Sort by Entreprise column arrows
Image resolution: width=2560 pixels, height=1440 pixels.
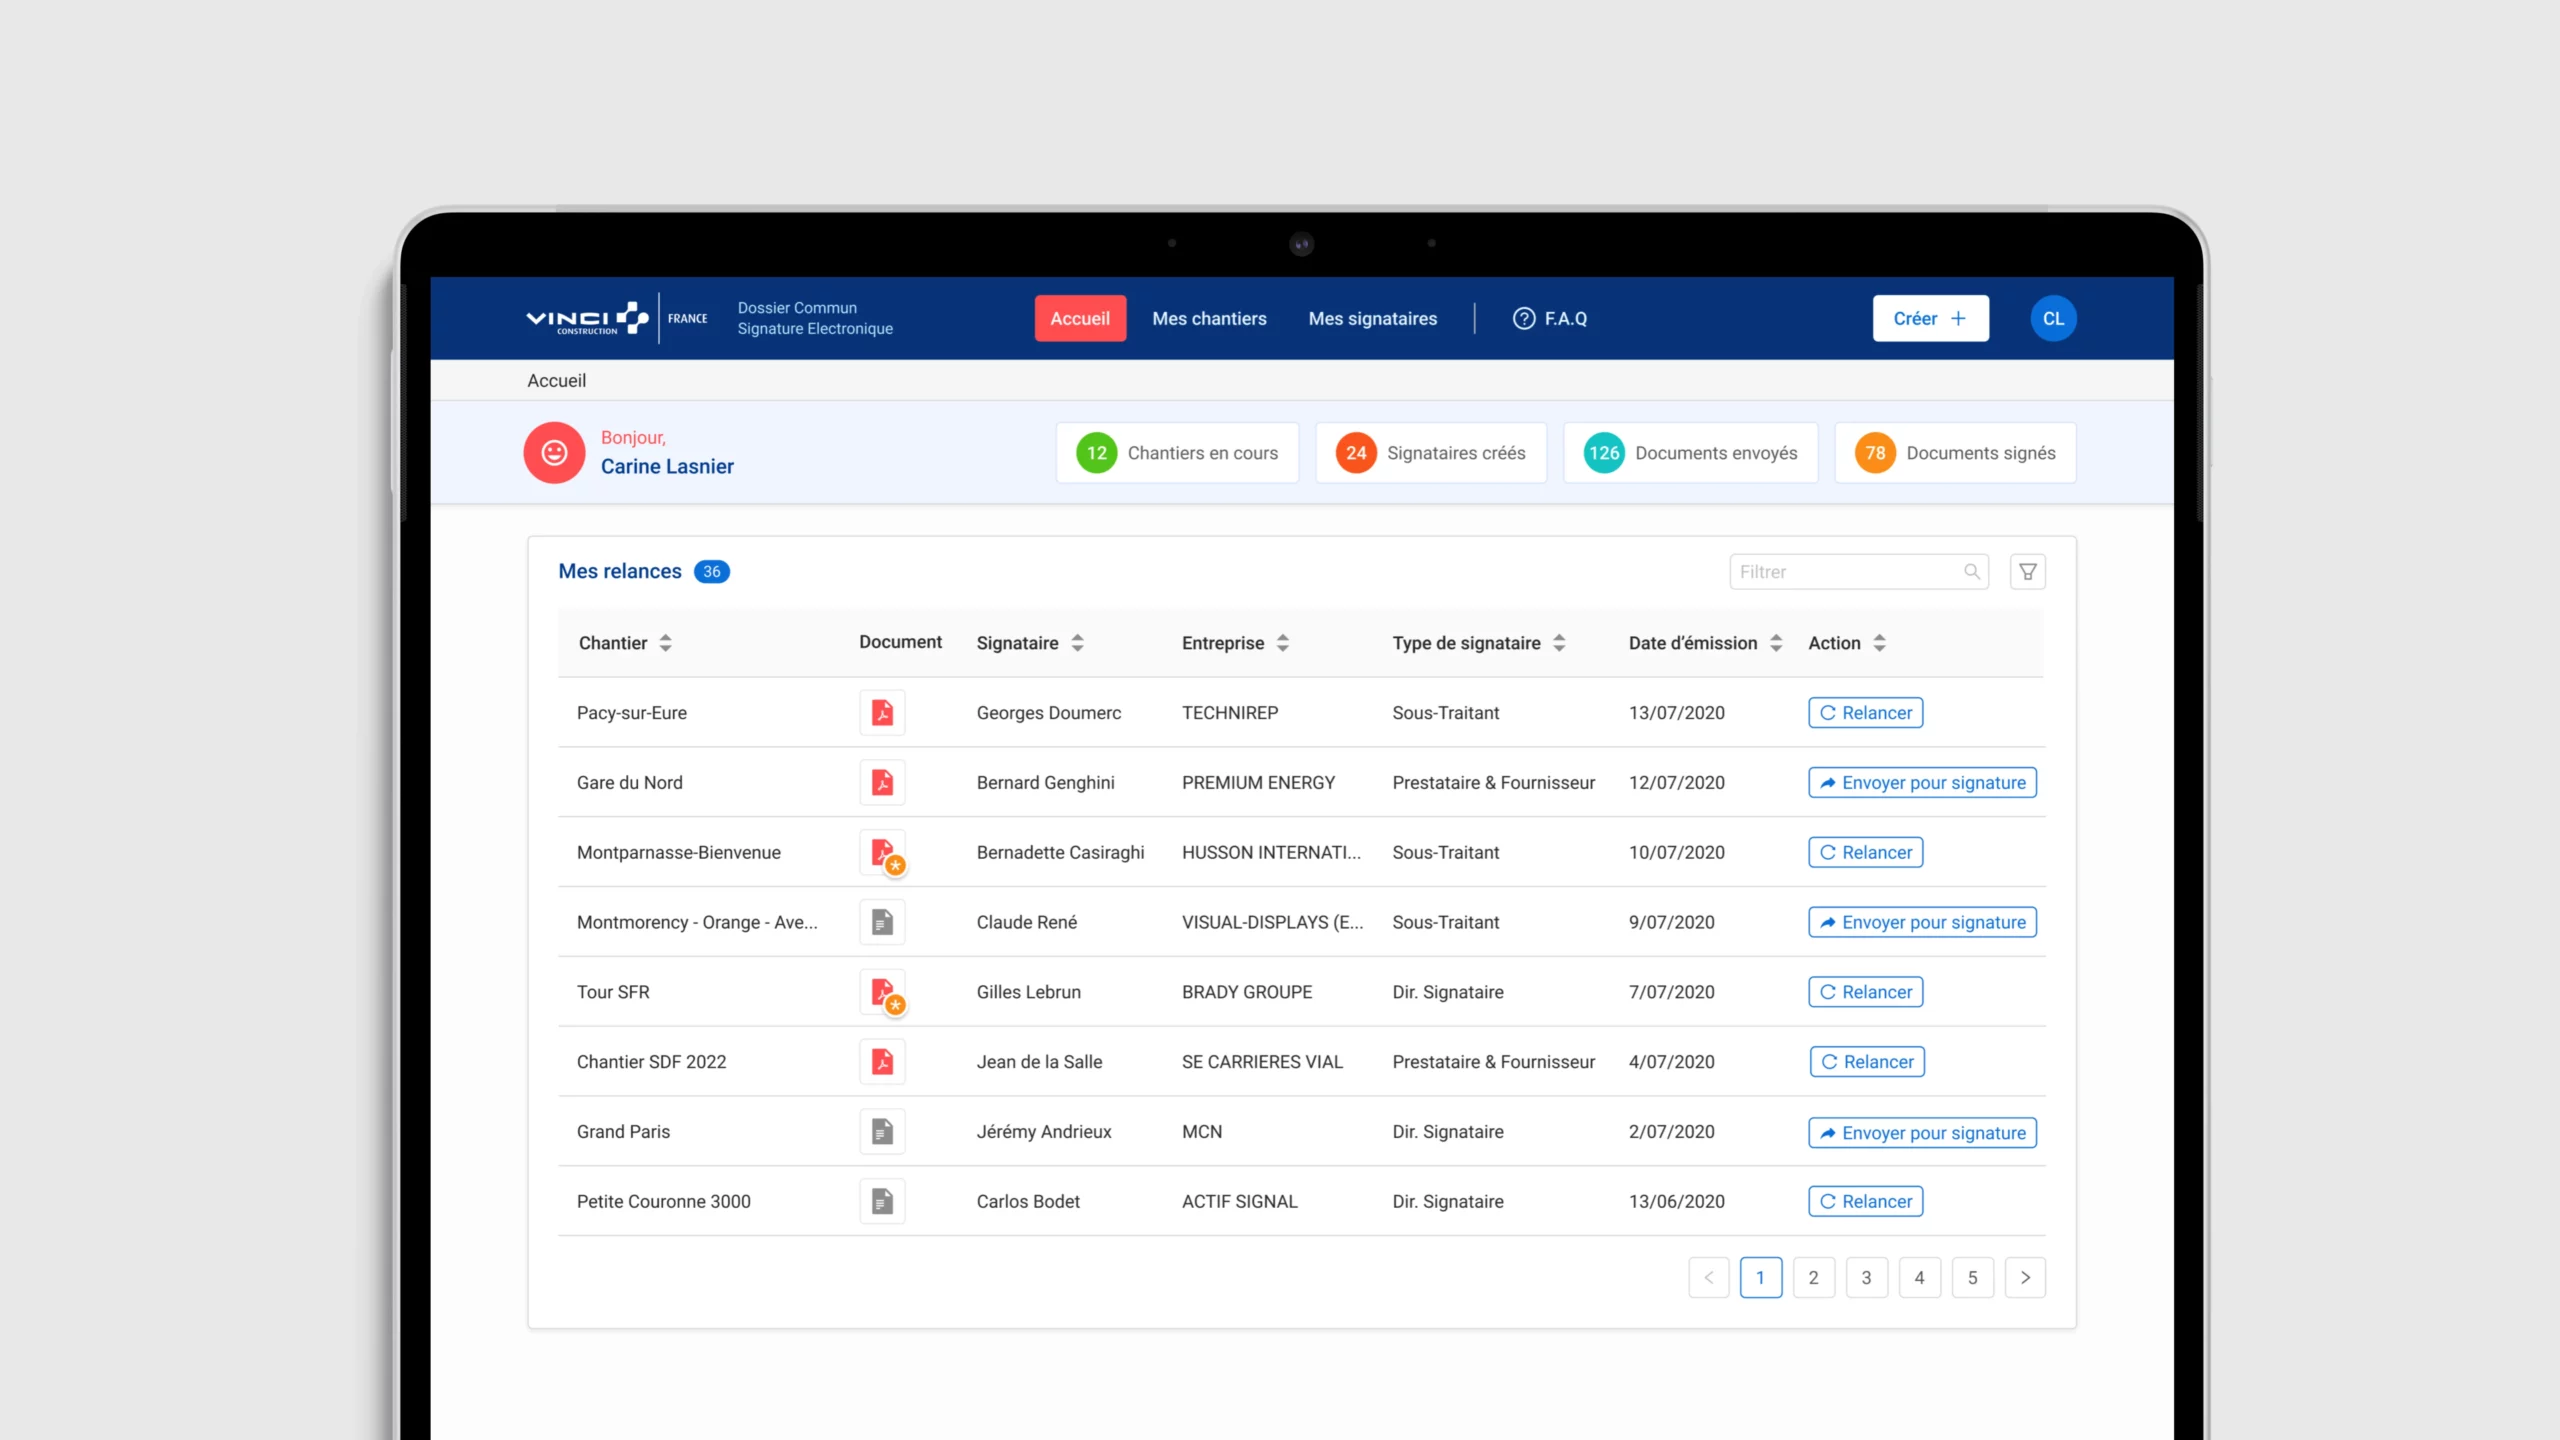(x=1283, y=643)
